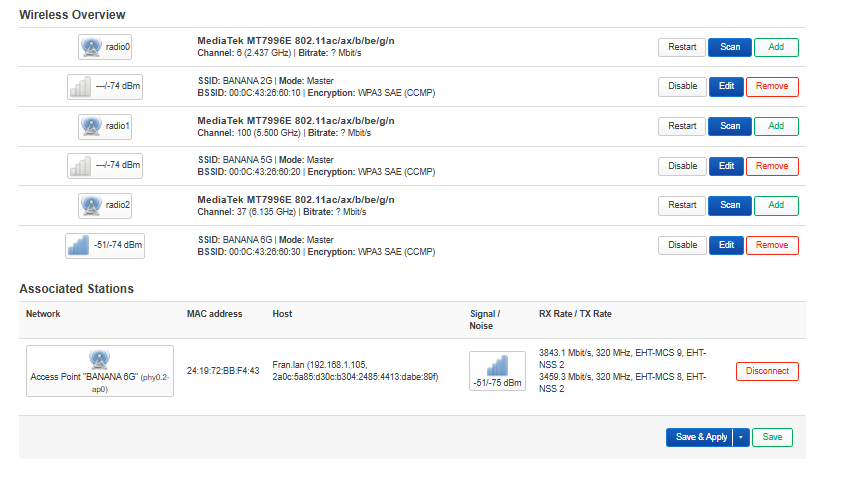The image size is (865, 488).
Task: Disconnect the Fran.lan station
Action: point(767,371)
